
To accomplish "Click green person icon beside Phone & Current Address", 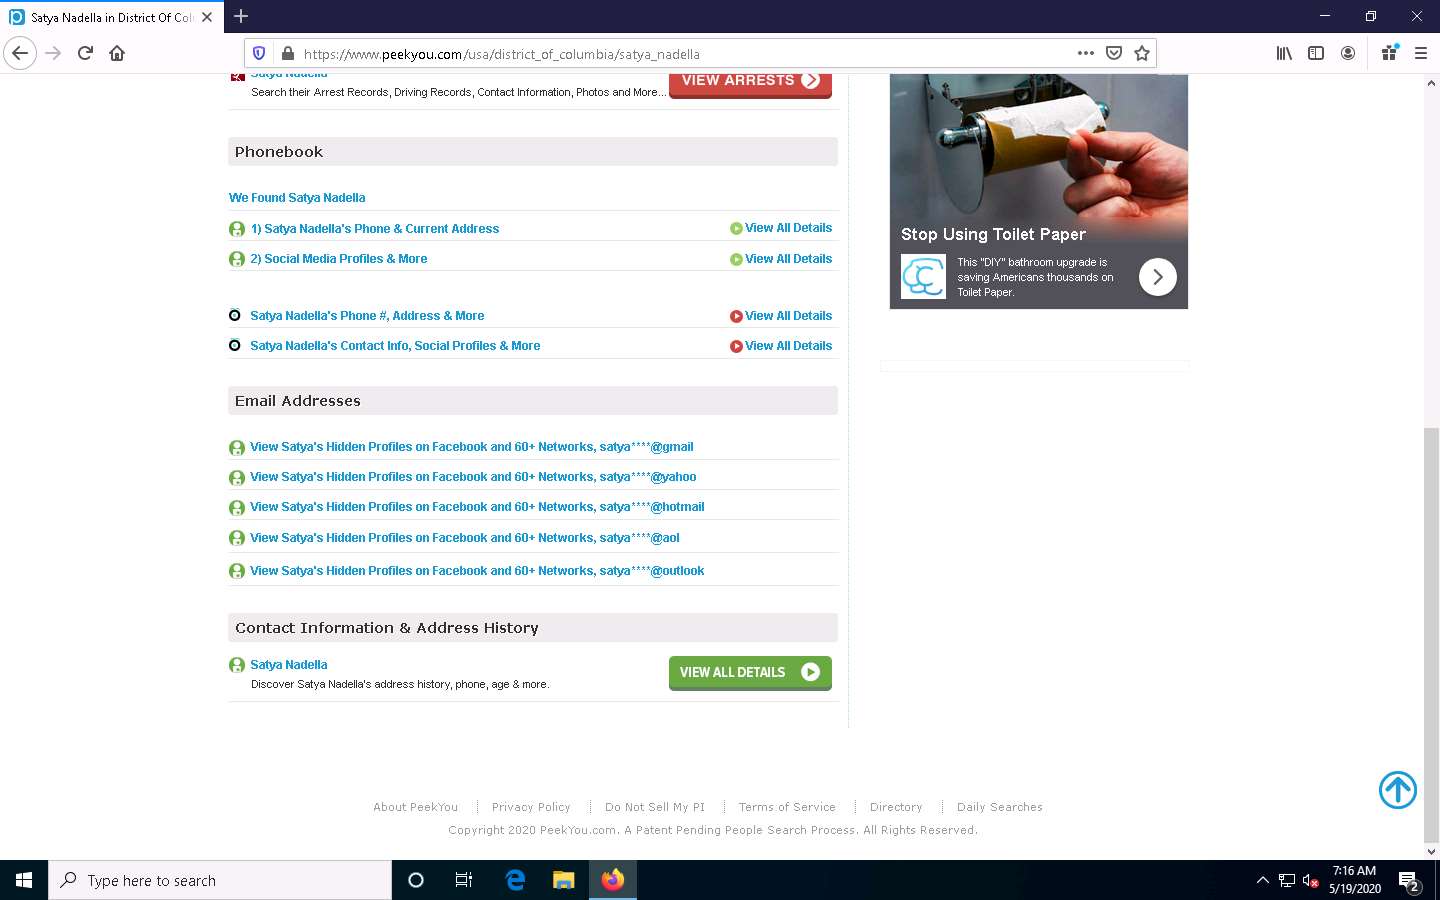I will click(x=237, y=229).
